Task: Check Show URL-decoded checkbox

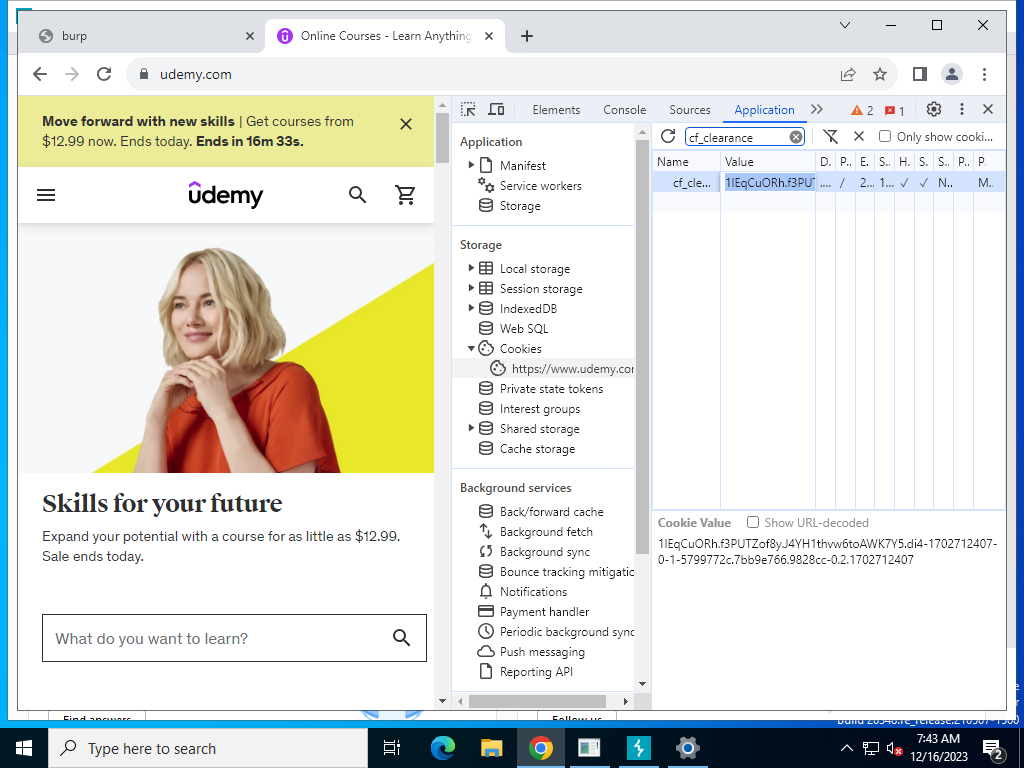Action: click(753, 522)
